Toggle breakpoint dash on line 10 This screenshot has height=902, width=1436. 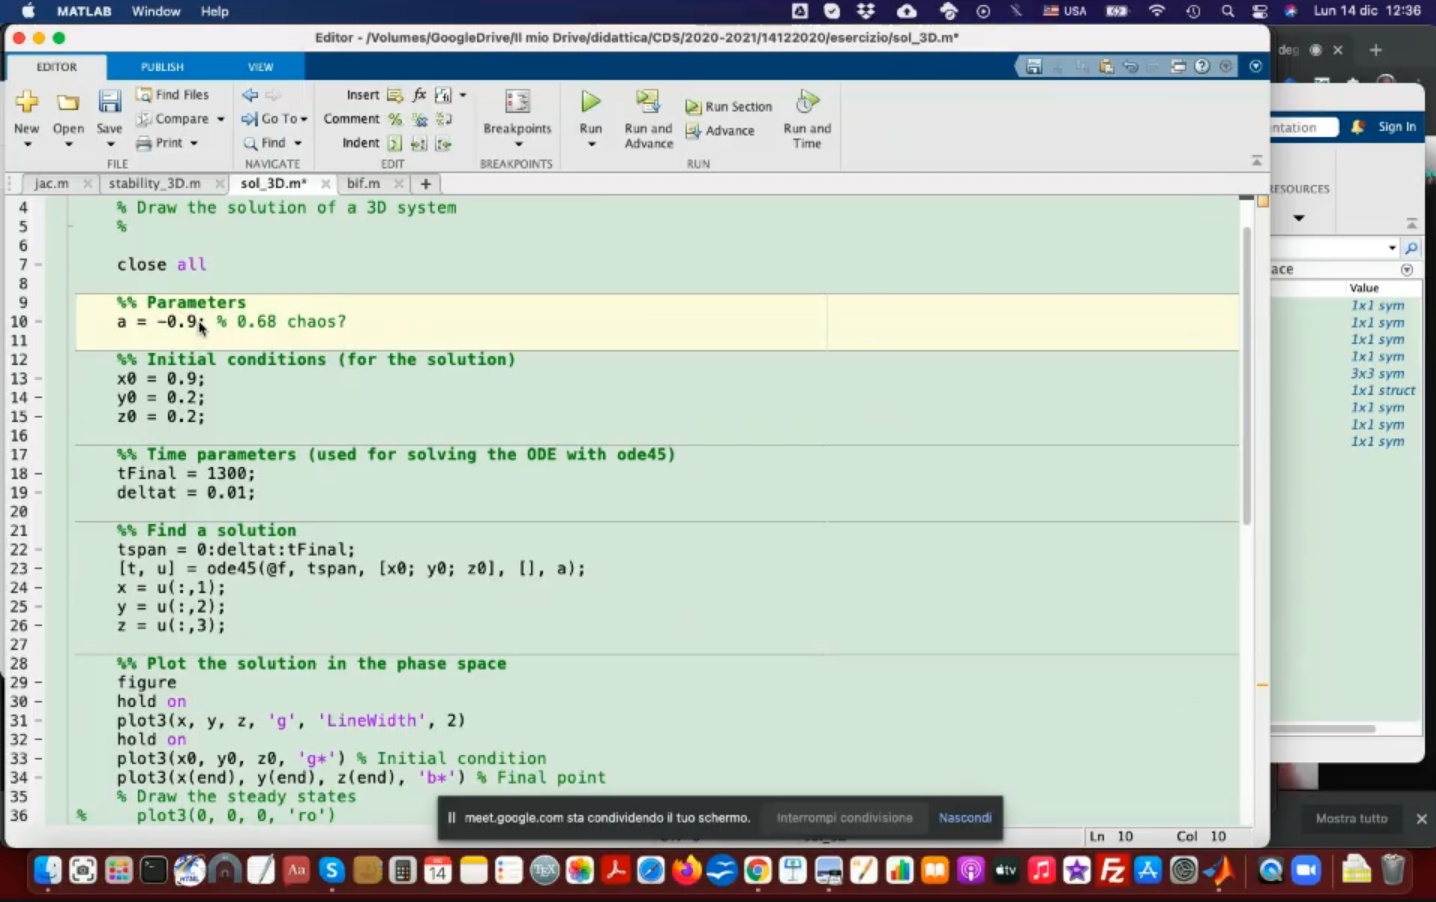pos(38,322)
